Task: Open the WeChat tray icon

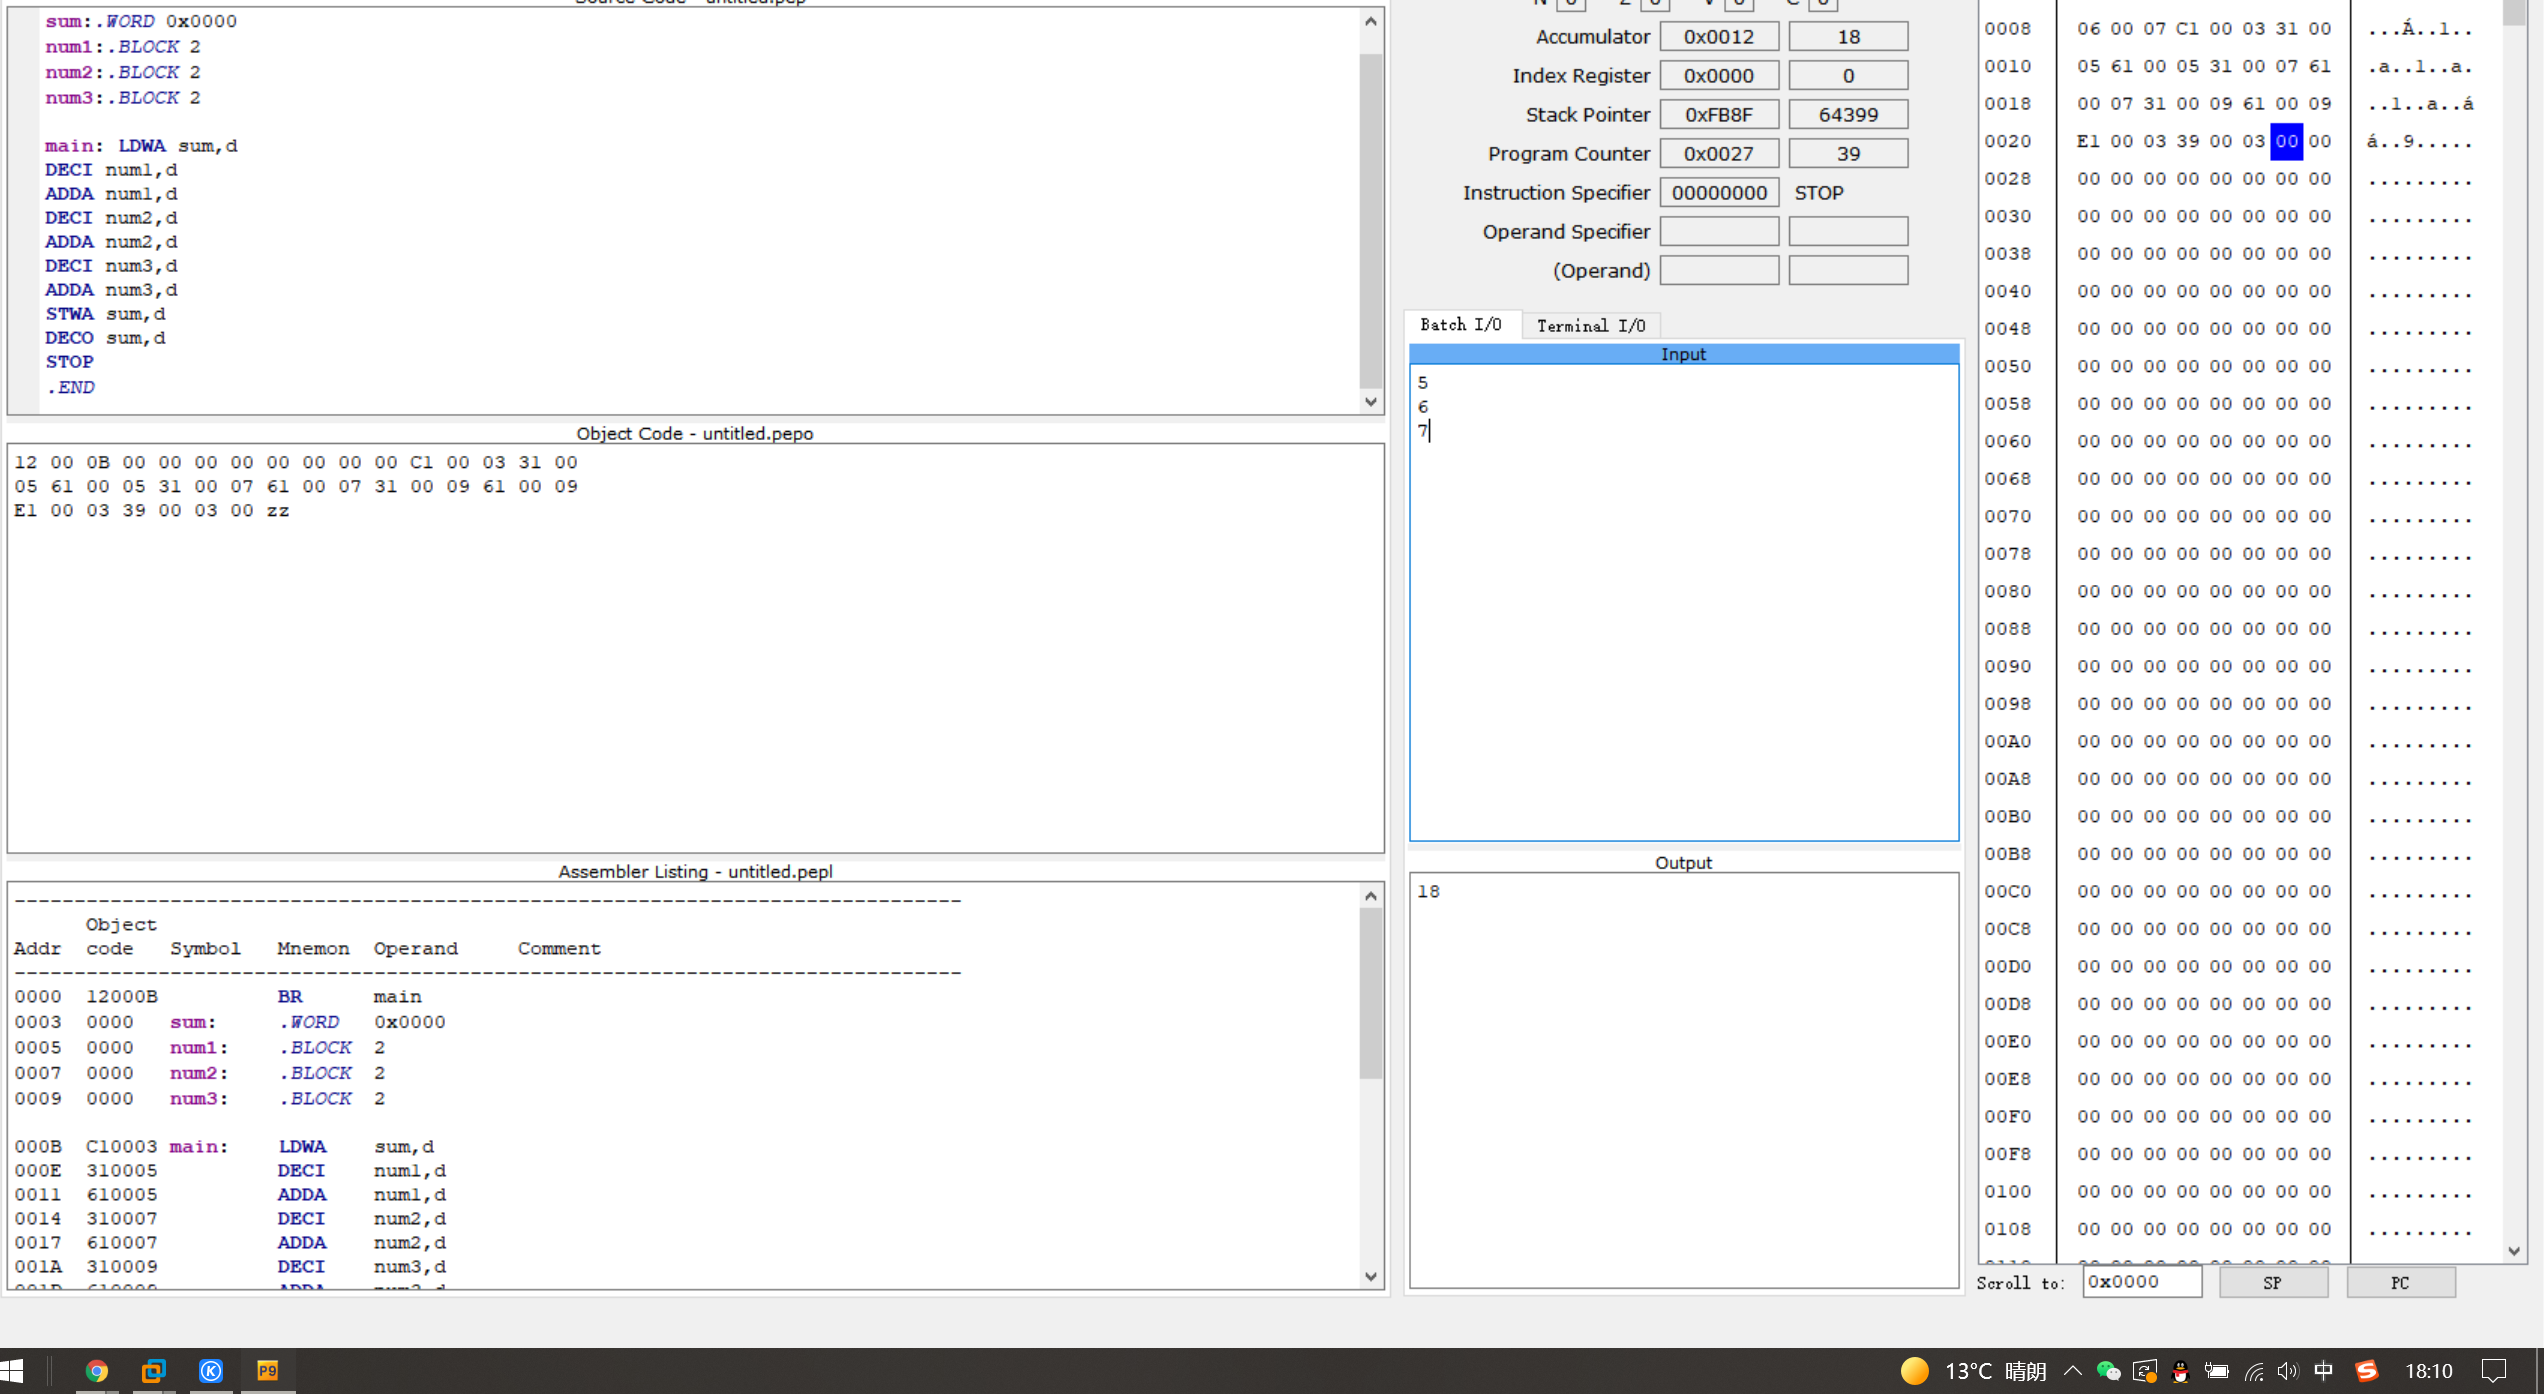Action: 2108,1371
